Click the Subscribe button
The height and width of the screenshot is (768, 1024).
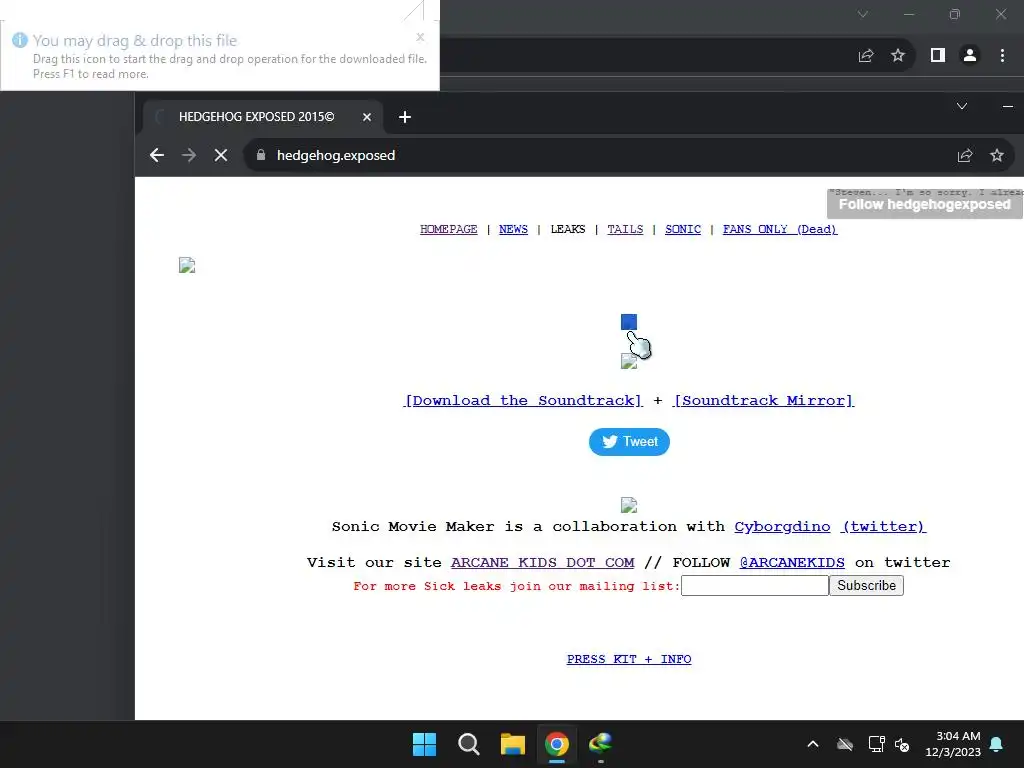(x=867, y=585)
